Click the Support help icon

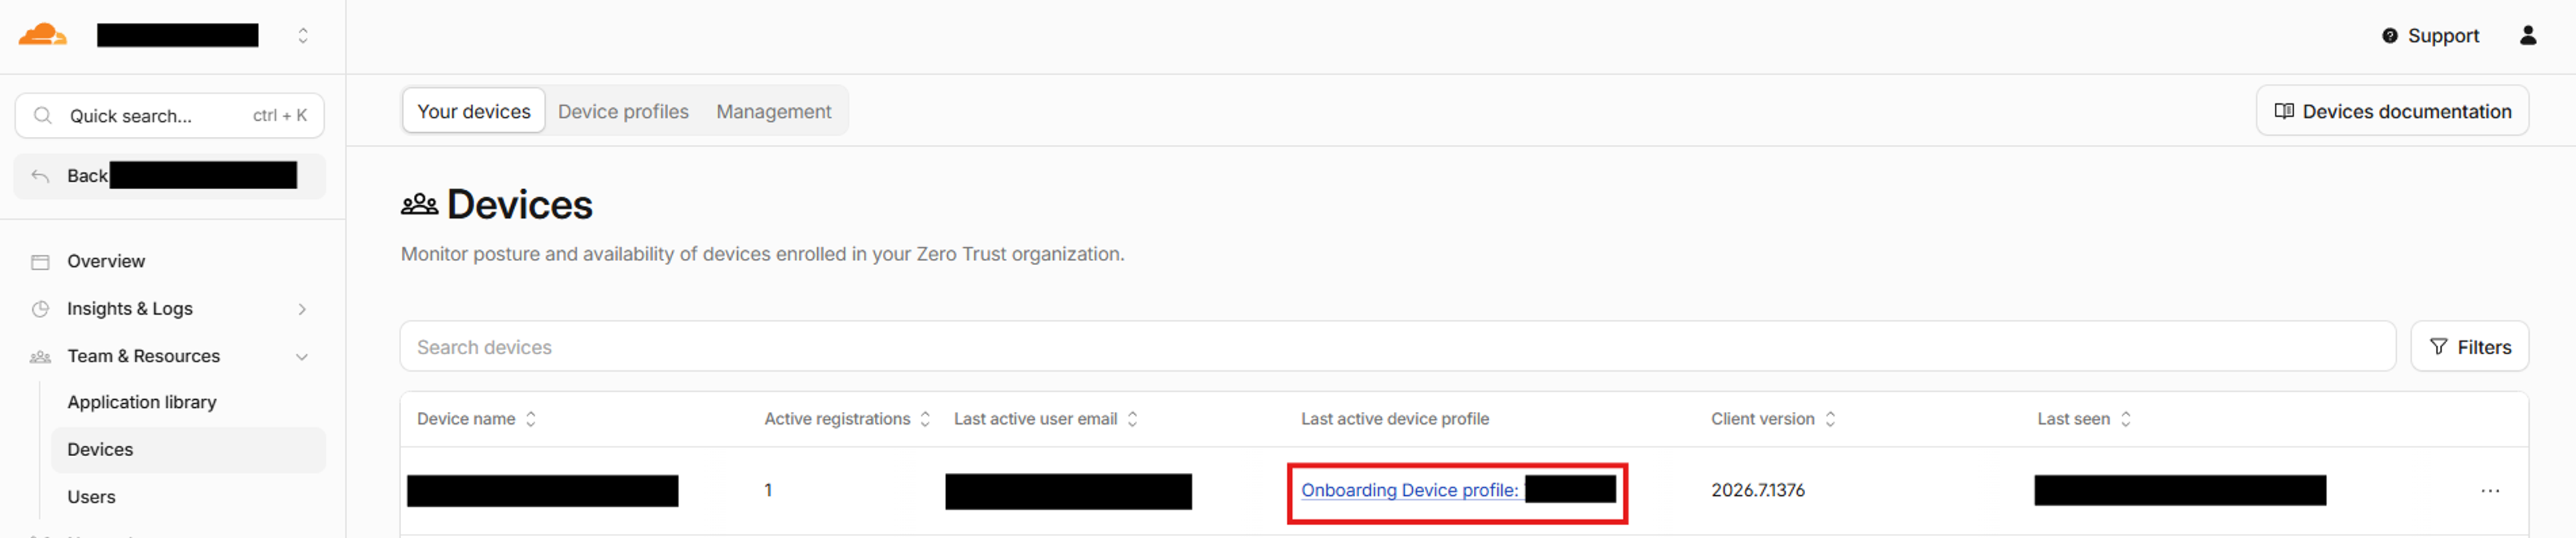click(x=2389, y=36)
